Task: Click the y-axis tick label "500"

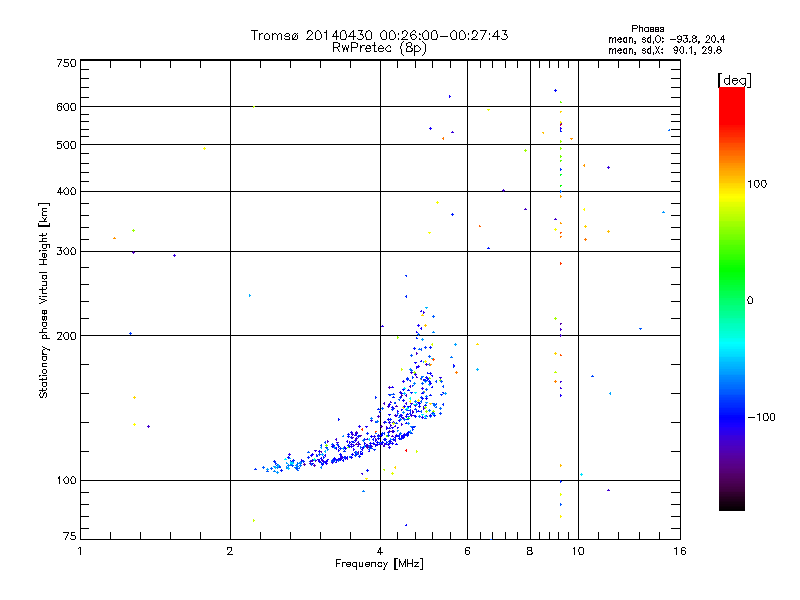Action: 66,145
